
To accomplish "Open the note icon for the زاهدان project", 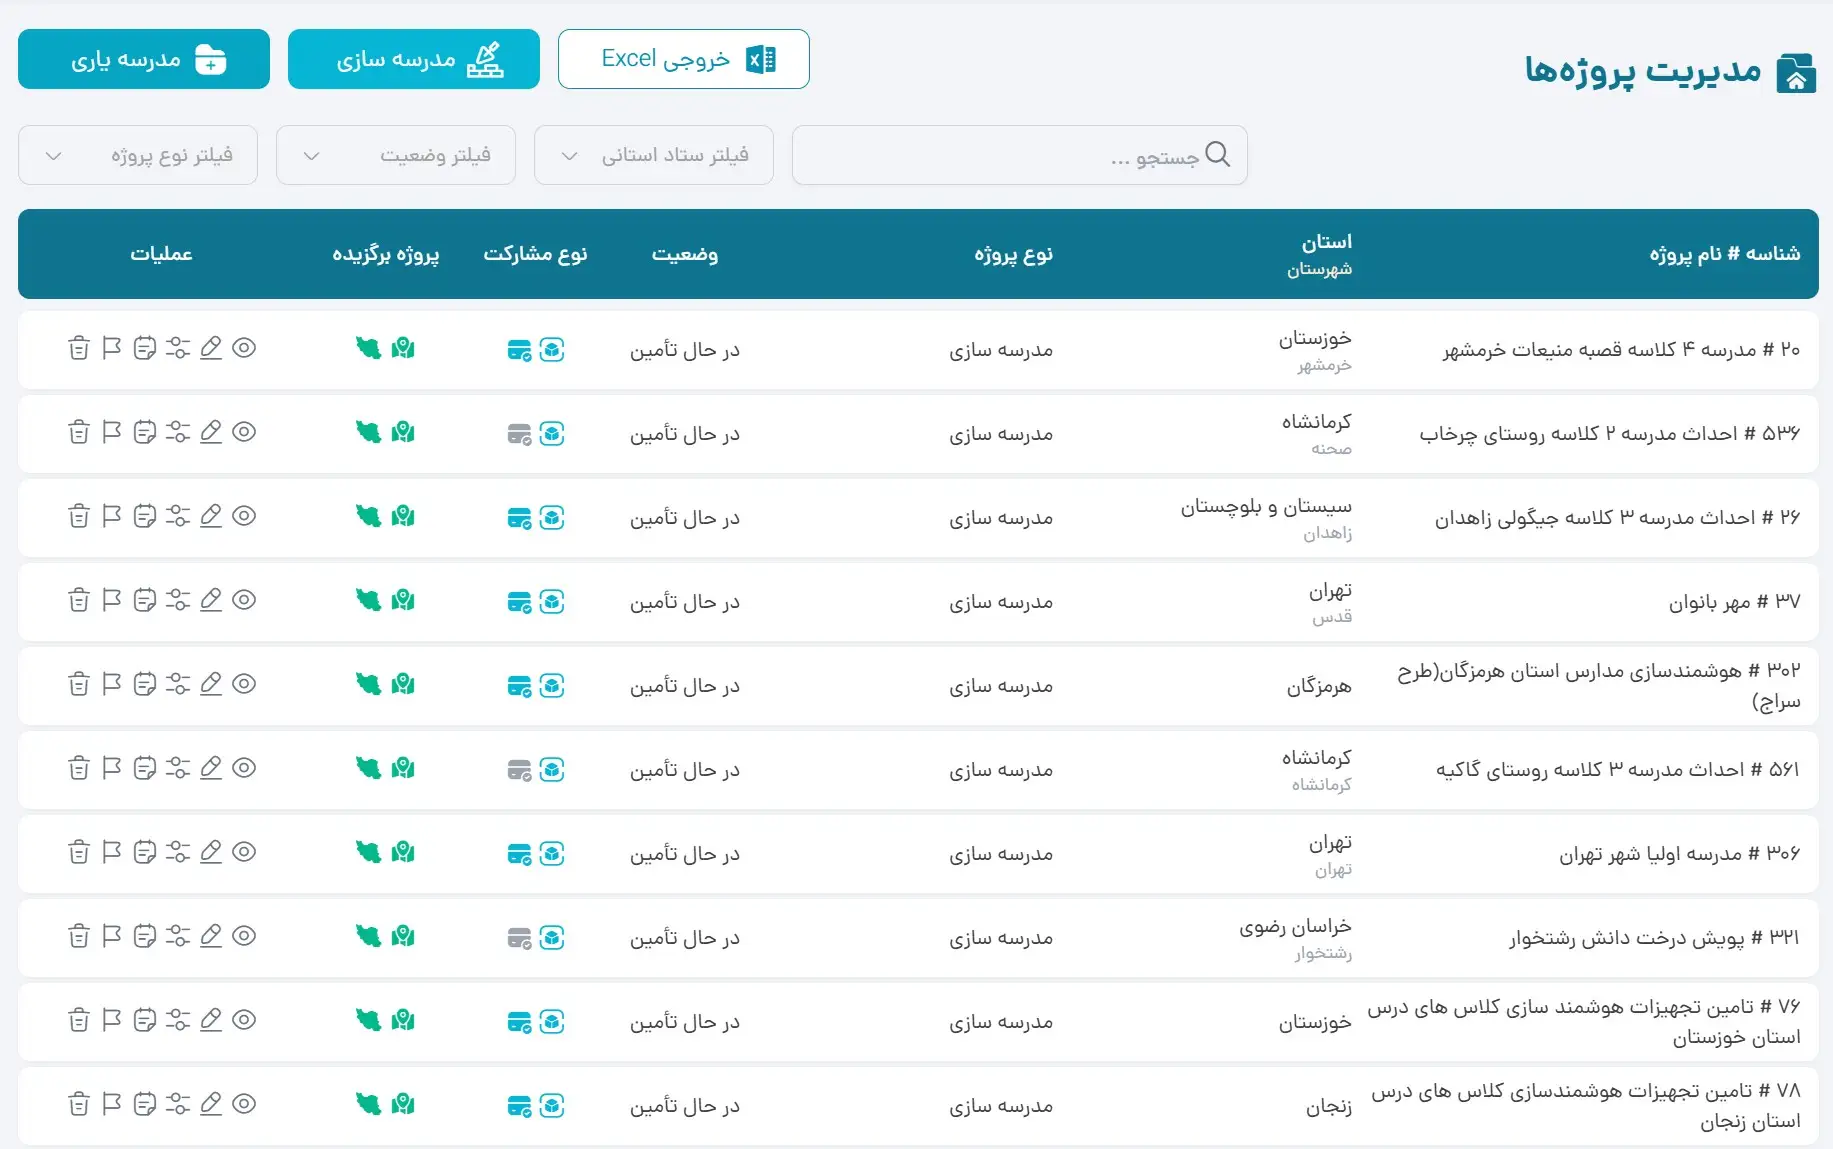I will 145,516.
